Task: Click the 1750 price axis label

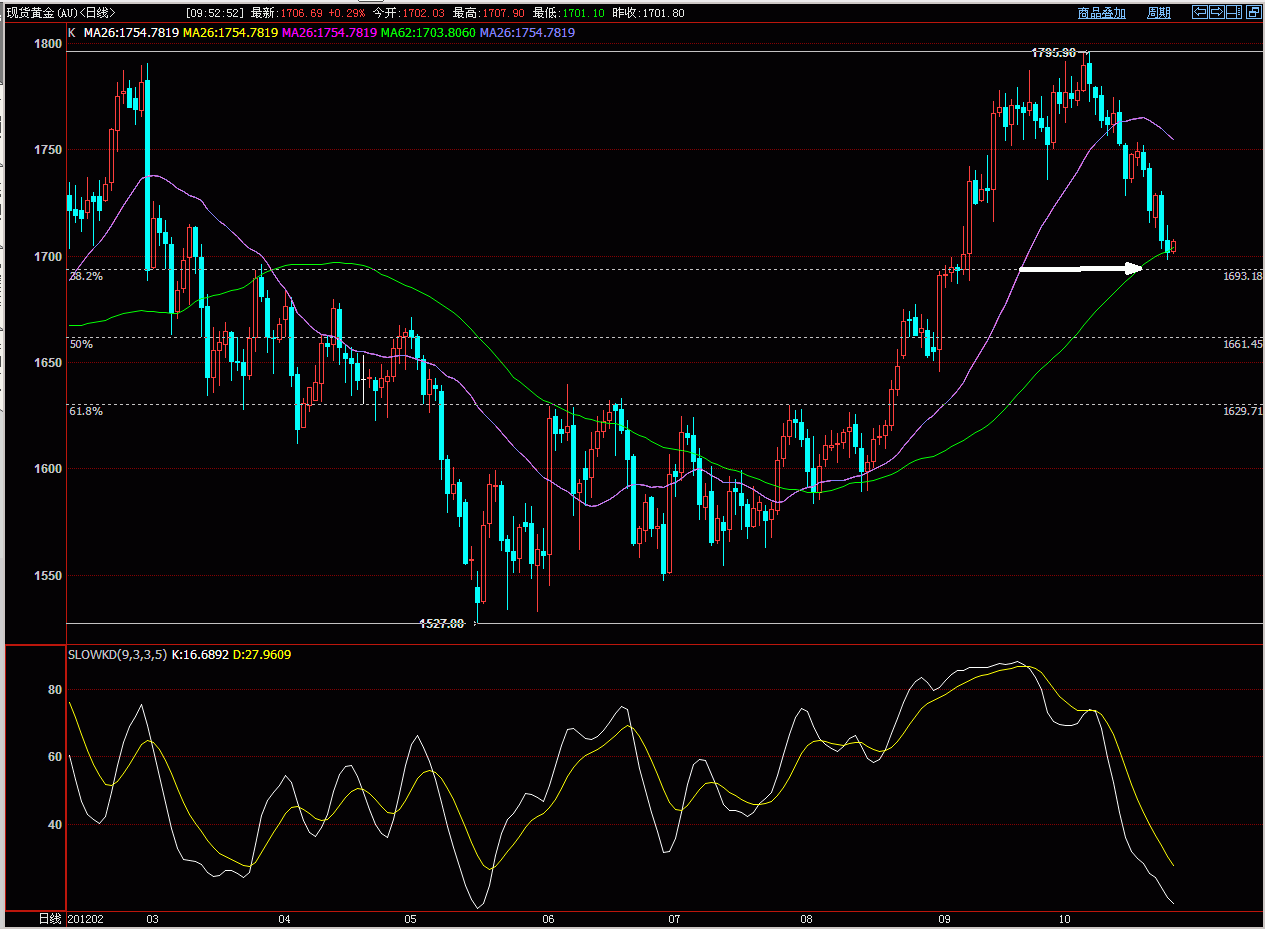Action: (48, 150)
